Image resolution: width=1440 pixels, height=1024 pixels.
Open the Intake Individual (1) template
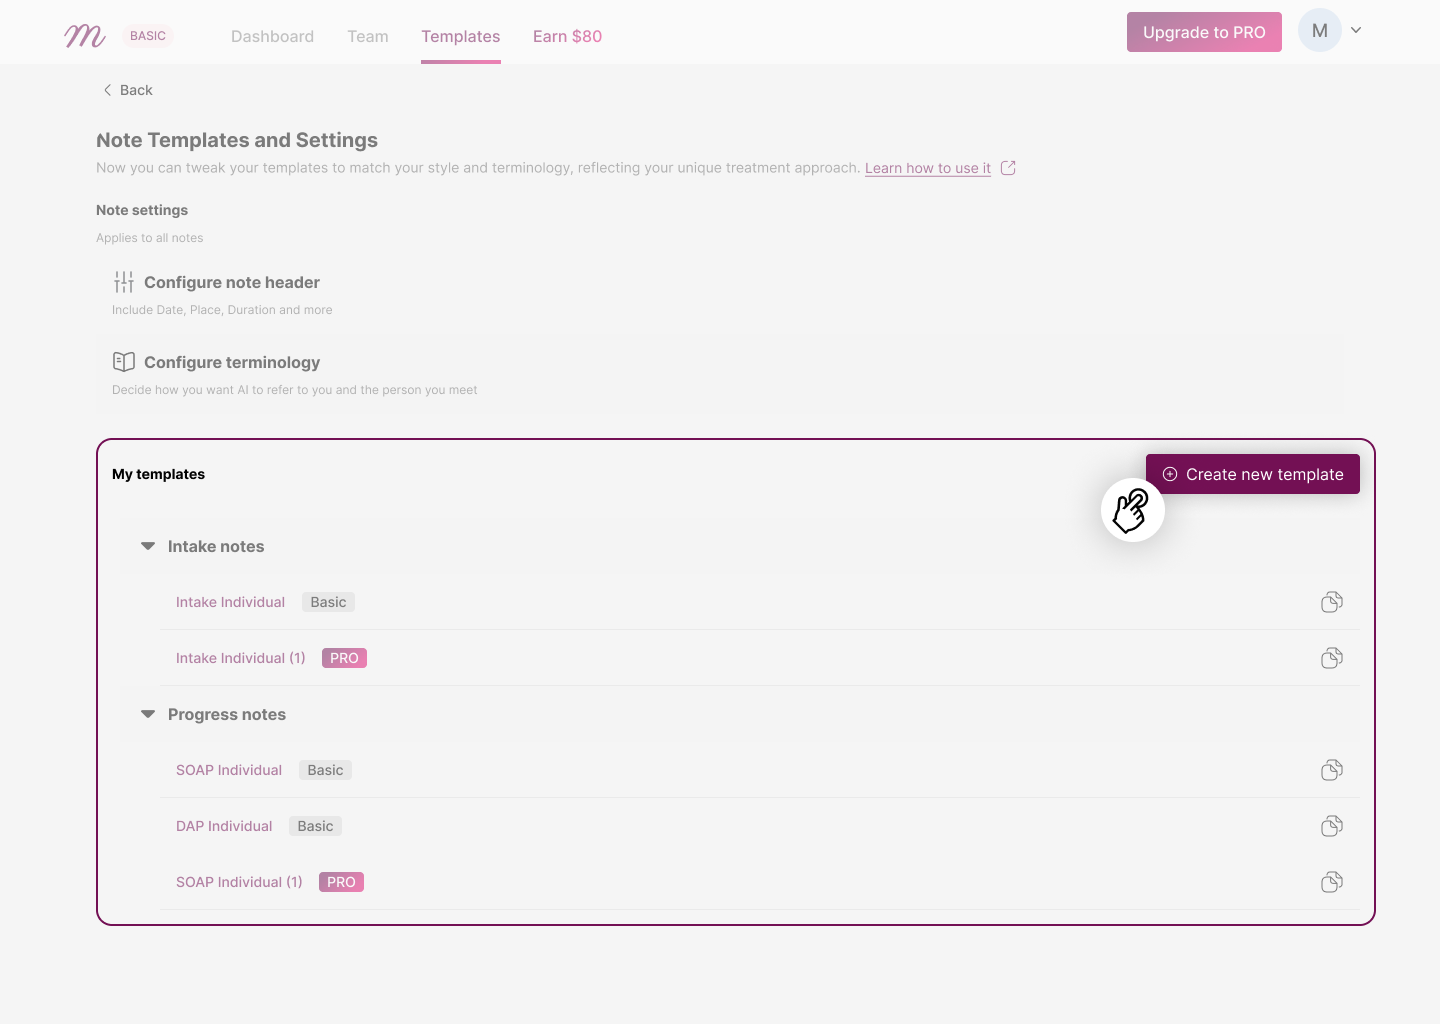pyautogui.click(x=241, y=658)
